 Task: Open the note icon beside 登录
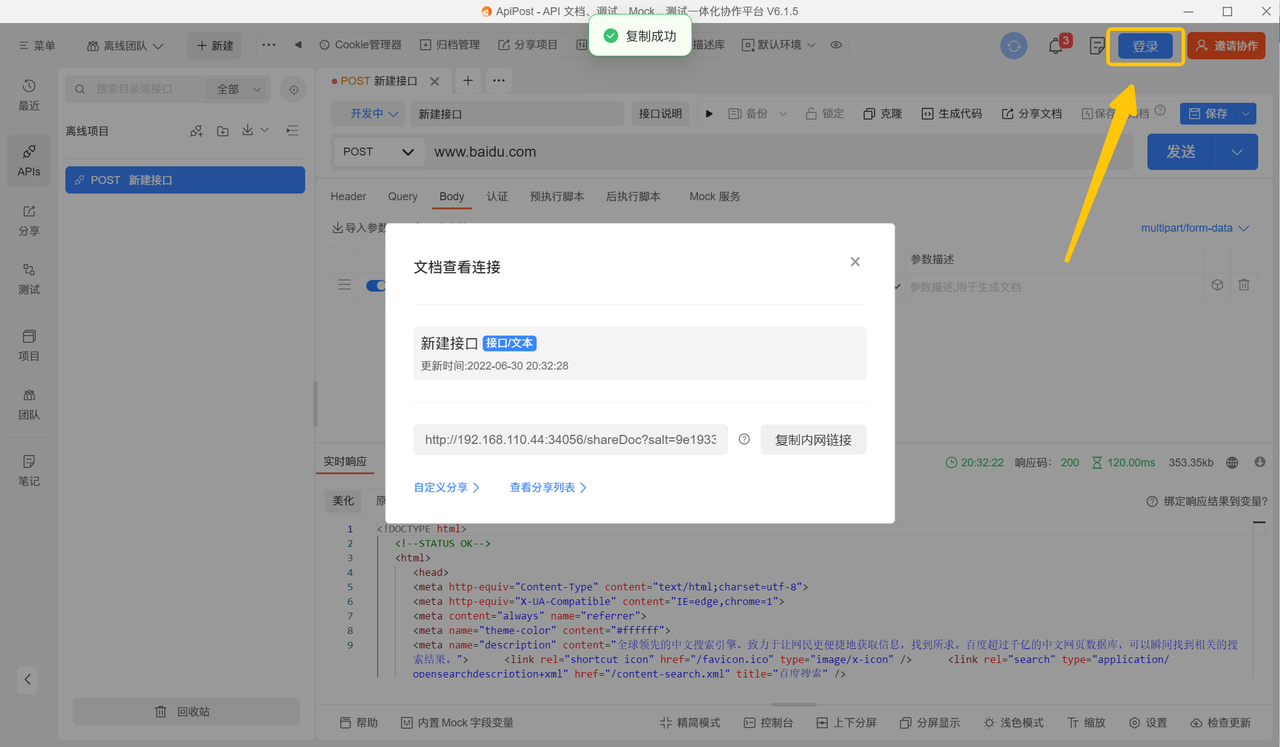click(x=1097, y=46)
